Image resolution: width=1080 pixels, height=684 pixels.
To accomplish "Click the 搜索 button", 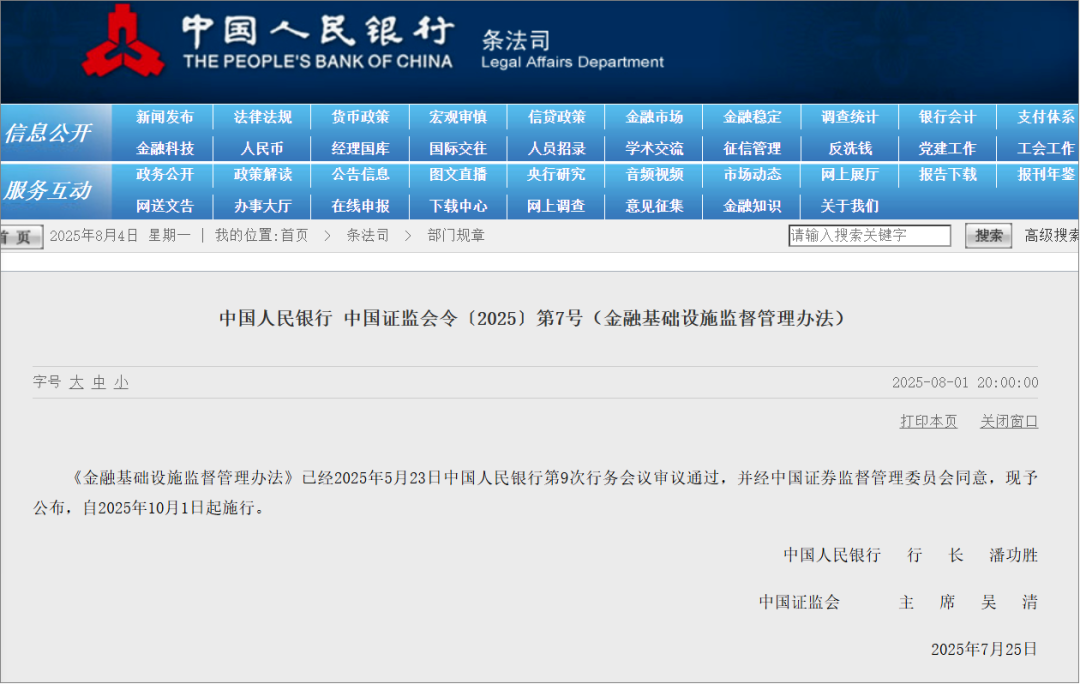I will [x=988, y=236].
